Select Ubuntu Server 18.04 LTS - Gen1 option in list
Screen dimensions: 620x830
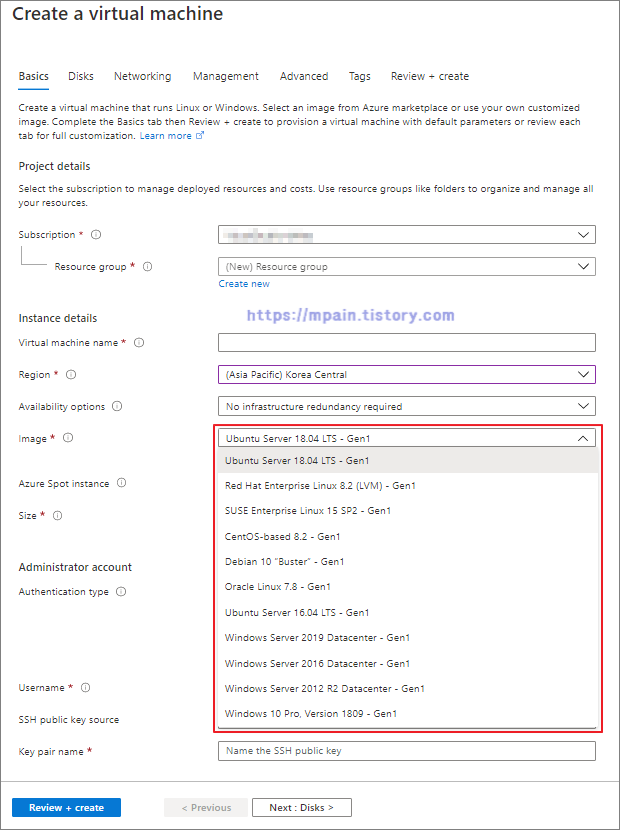click(x=408, y=461)
